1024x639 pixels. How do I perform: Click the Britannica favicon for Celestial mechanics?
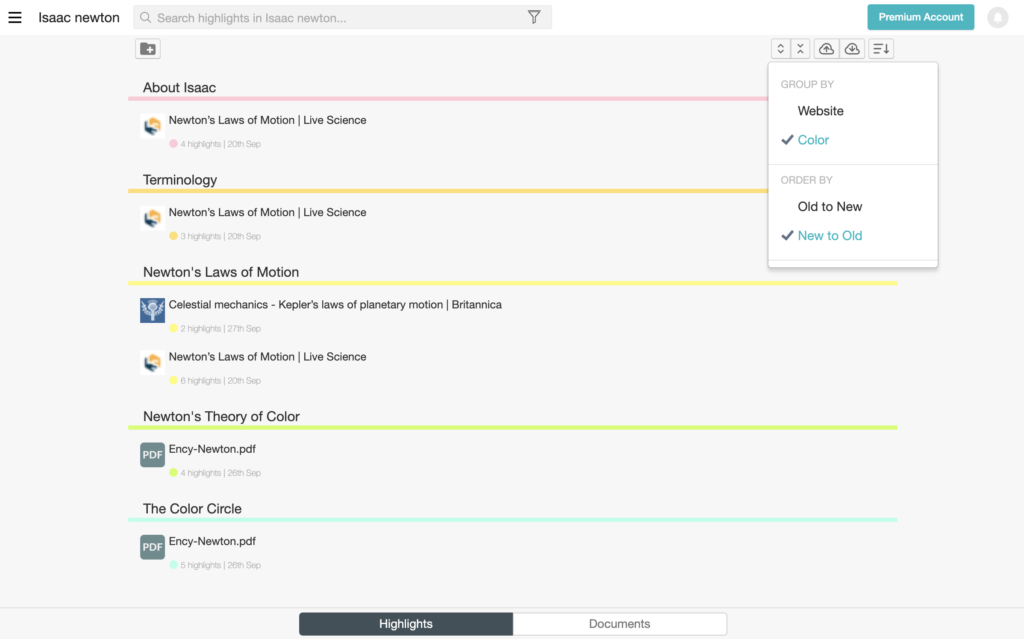tap(152, 310)
